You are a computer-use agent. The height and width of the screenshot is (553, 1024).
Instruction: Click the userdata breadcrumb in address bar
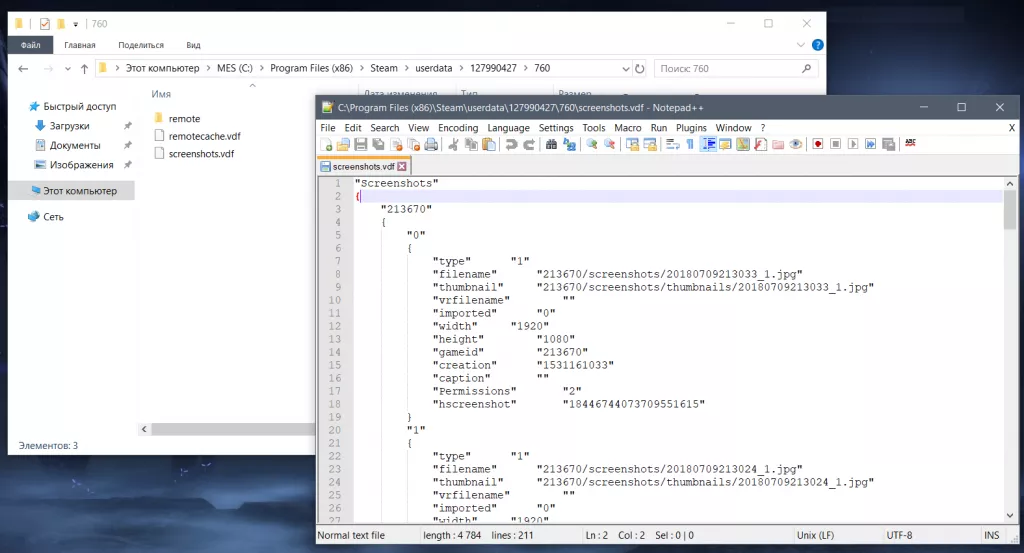[x=434, y=68]
